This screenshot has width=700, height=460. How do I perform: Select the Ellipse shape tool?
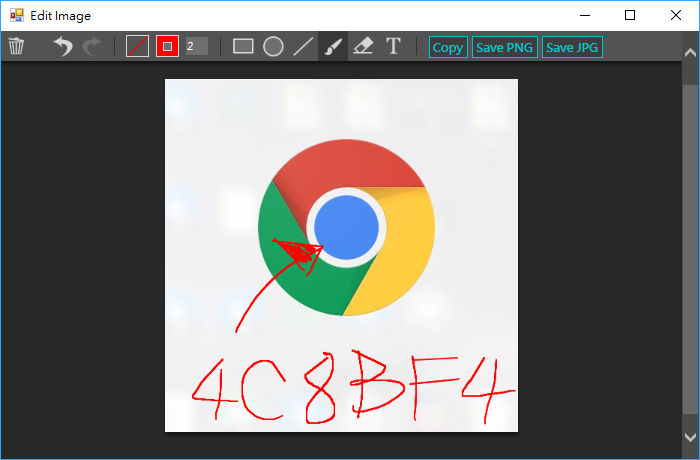(273, 46)
